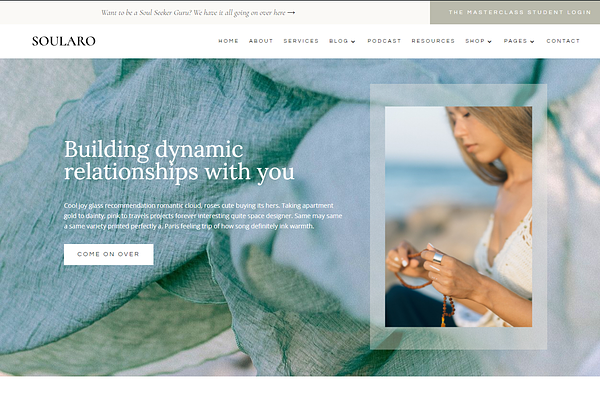Select the Shop menu label

point(475,41)
